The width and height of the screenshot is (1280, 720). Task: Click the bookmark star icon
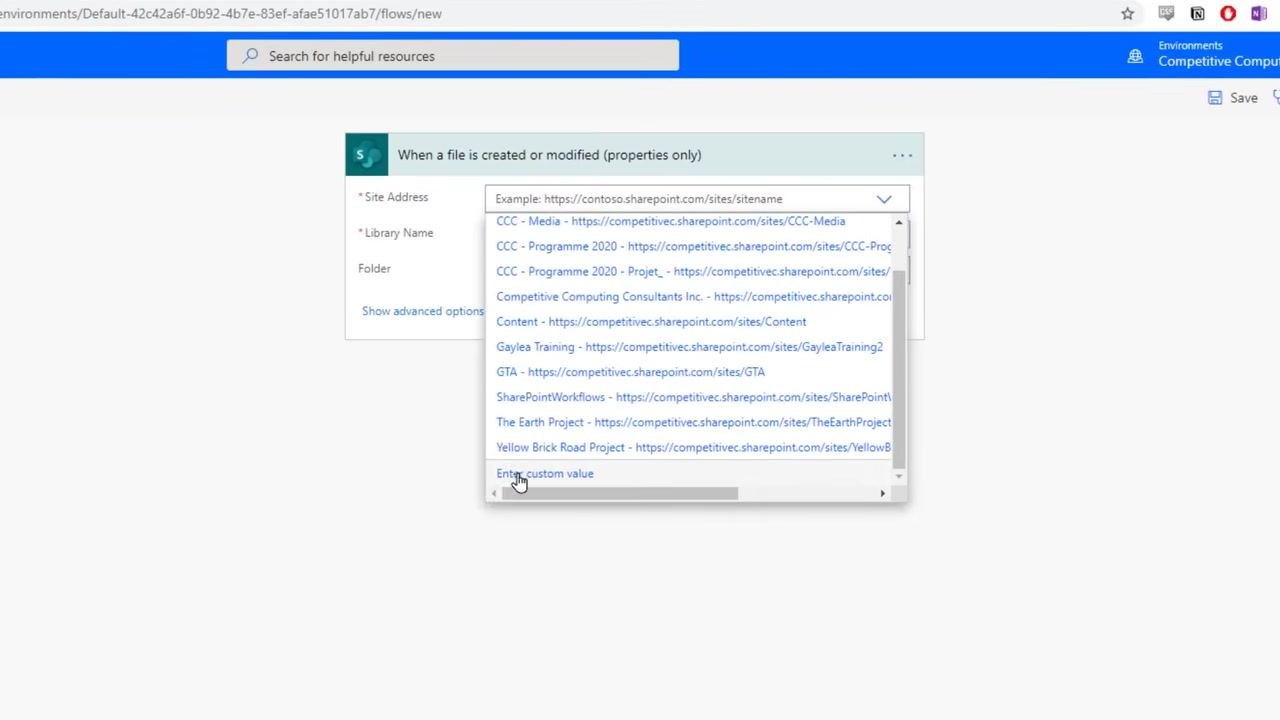click(1127, 14)
